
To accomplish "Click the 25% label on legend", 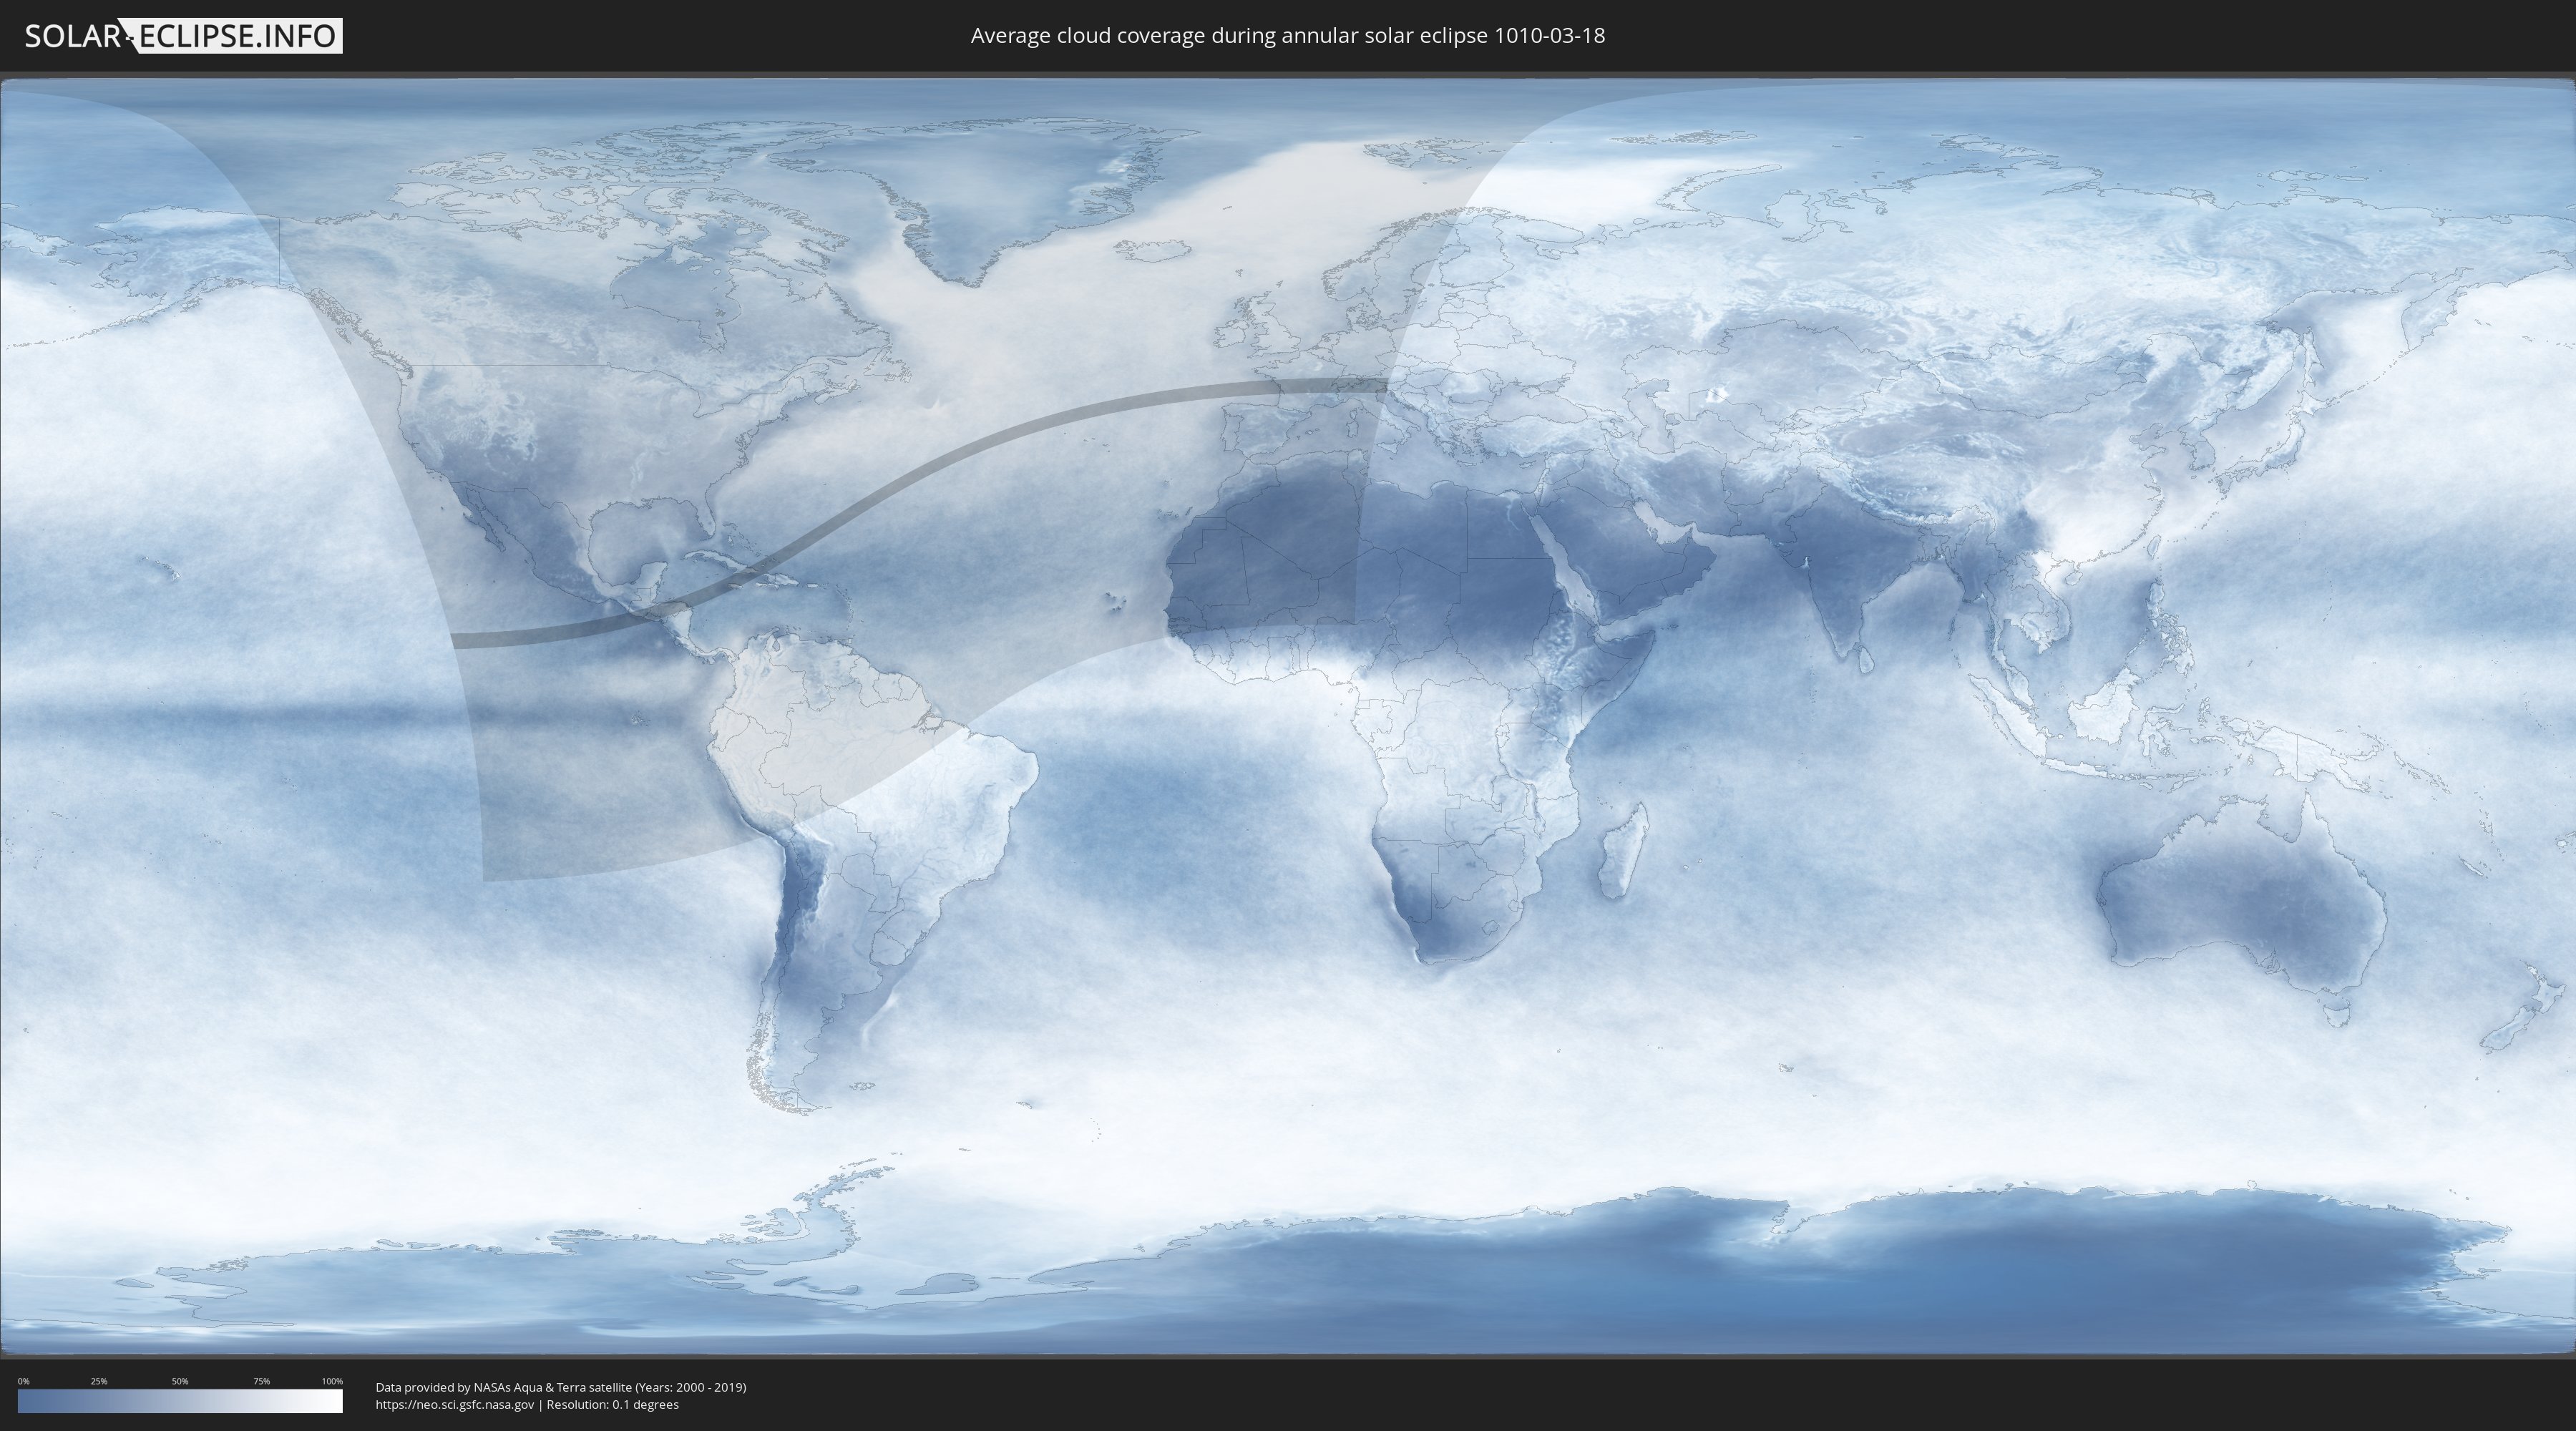I will [x=99, y=1381].
